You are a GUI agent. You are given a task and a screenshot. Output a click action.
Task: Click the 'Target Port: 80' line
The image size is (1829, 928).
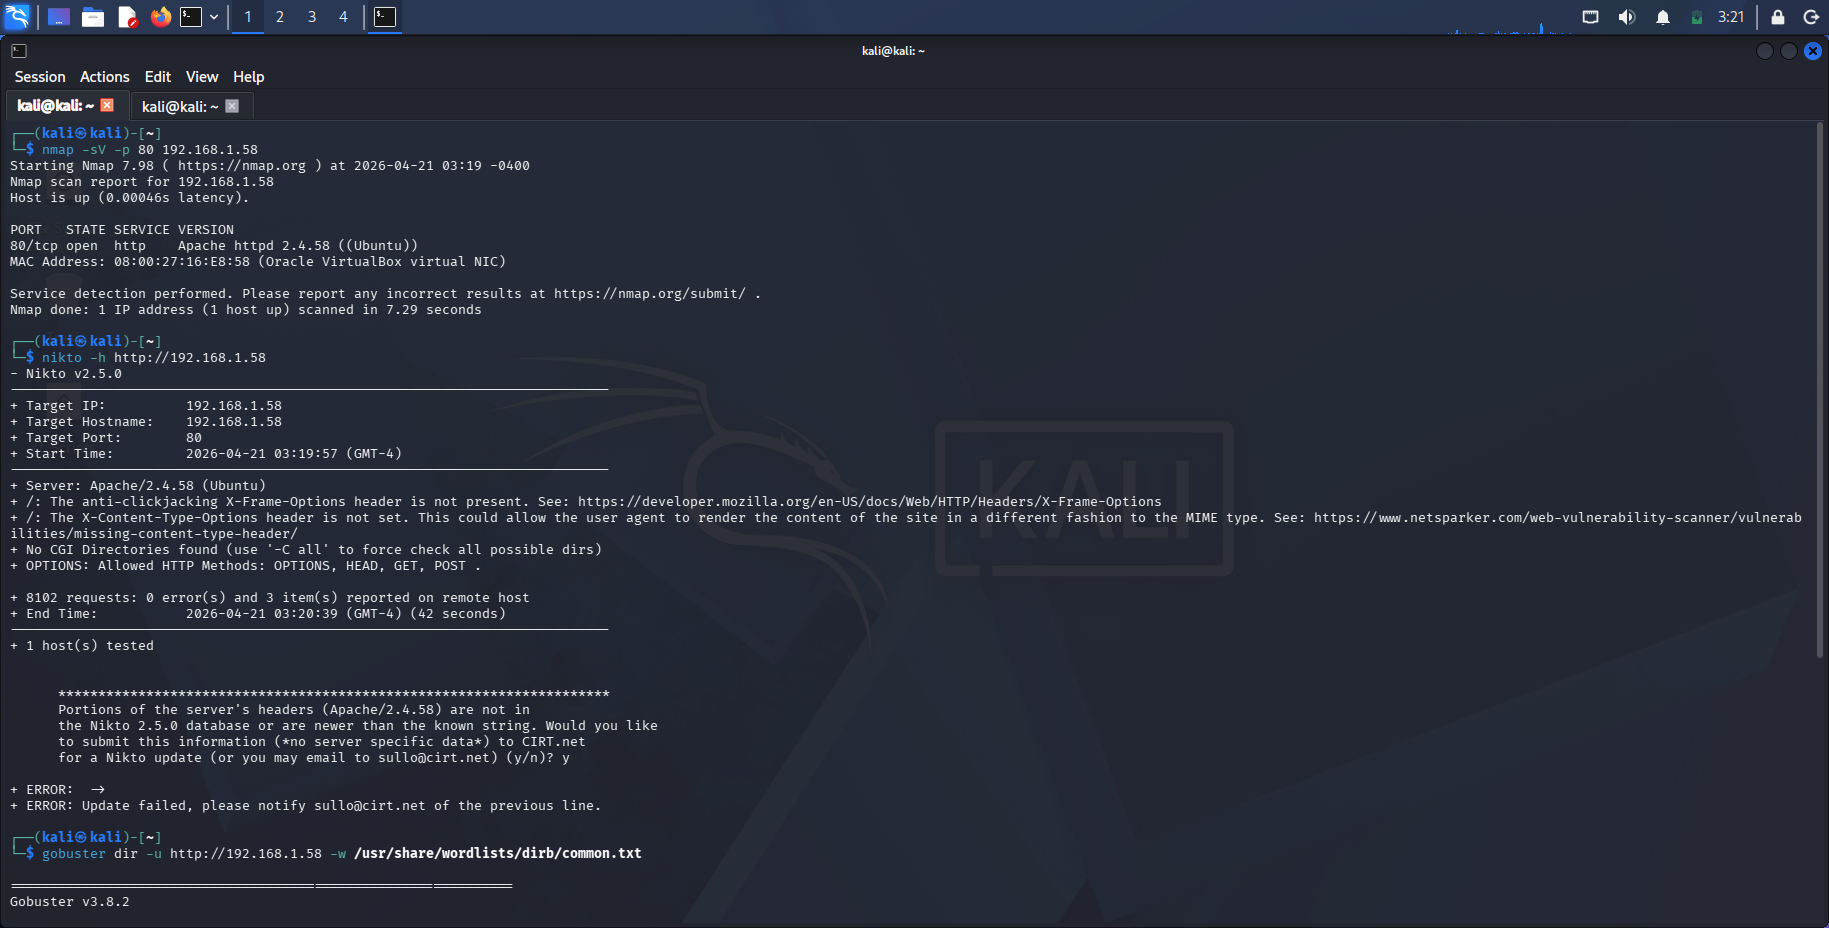click(x=106, y=438)
